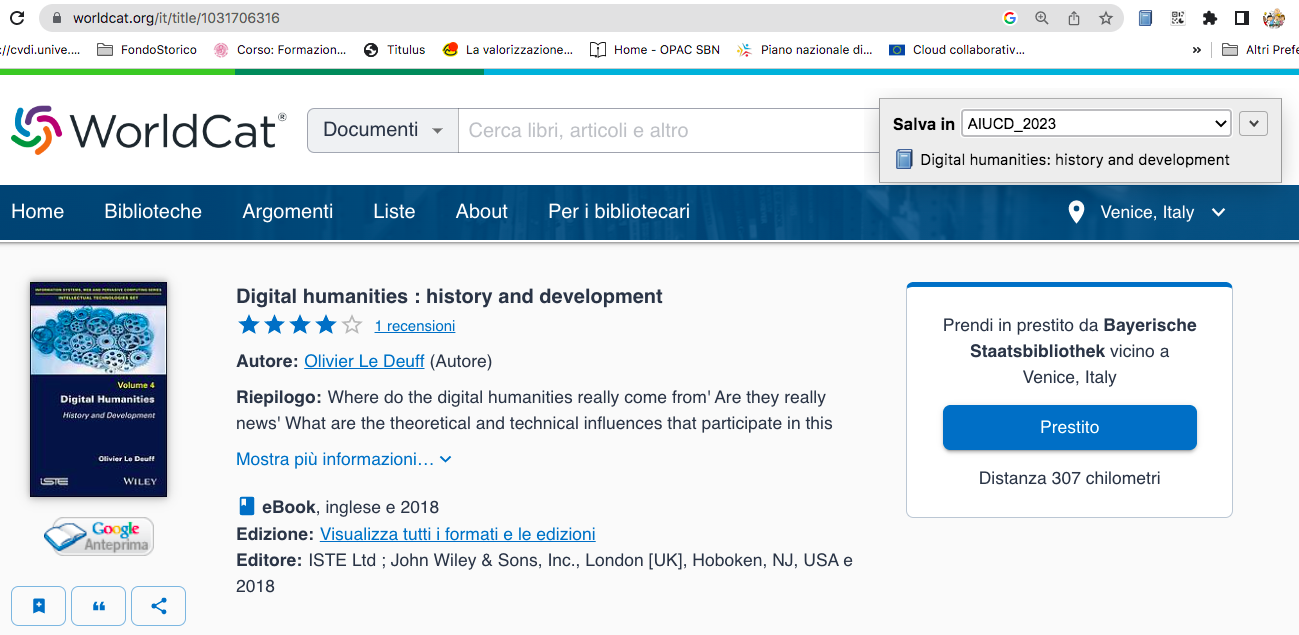
Task: Open Visualizza tutti i formati e le edizioni
Action: point(458,534)
